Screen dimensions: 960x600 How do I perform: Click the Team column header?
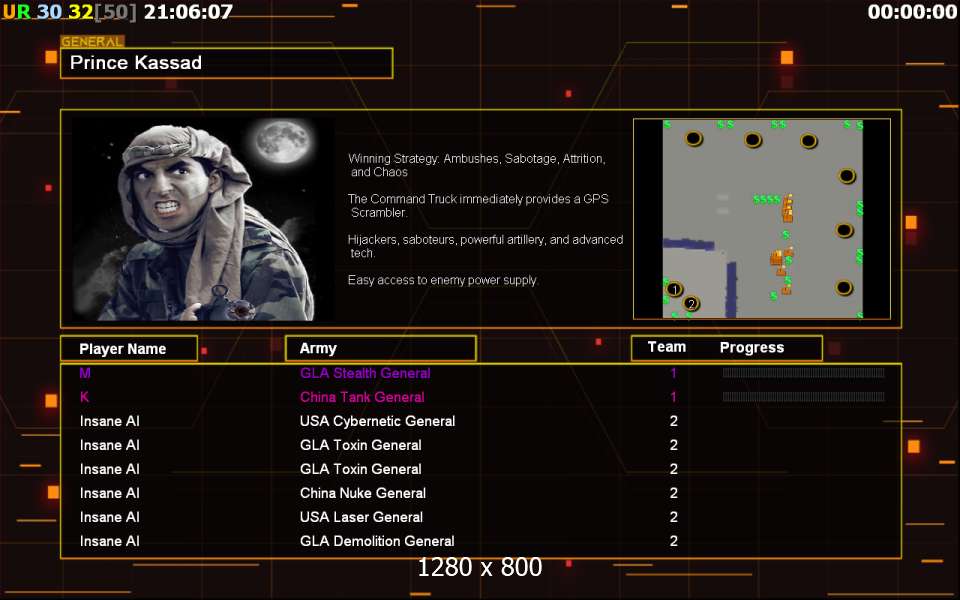[667, 347]
